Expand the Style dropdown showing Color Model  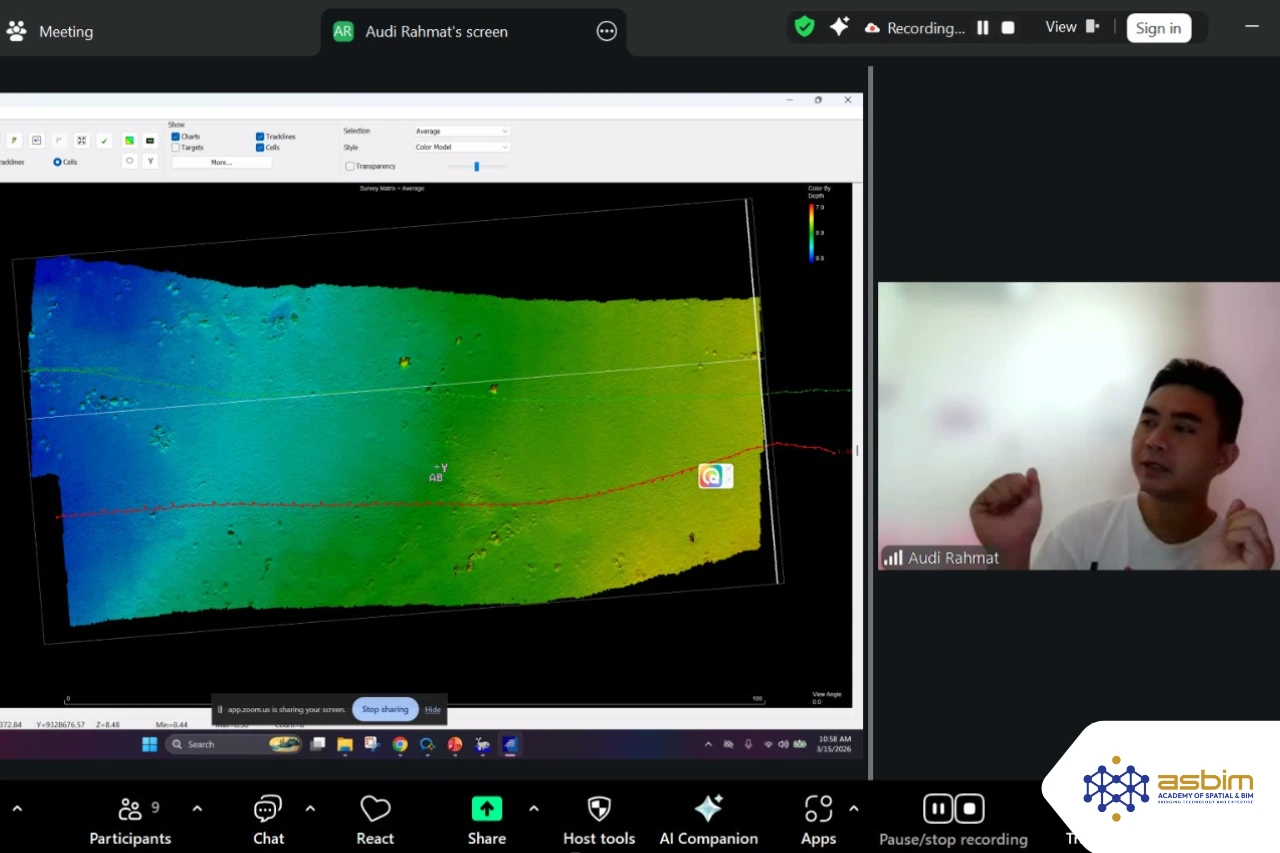pyautogui.click(x=462, y=147)
